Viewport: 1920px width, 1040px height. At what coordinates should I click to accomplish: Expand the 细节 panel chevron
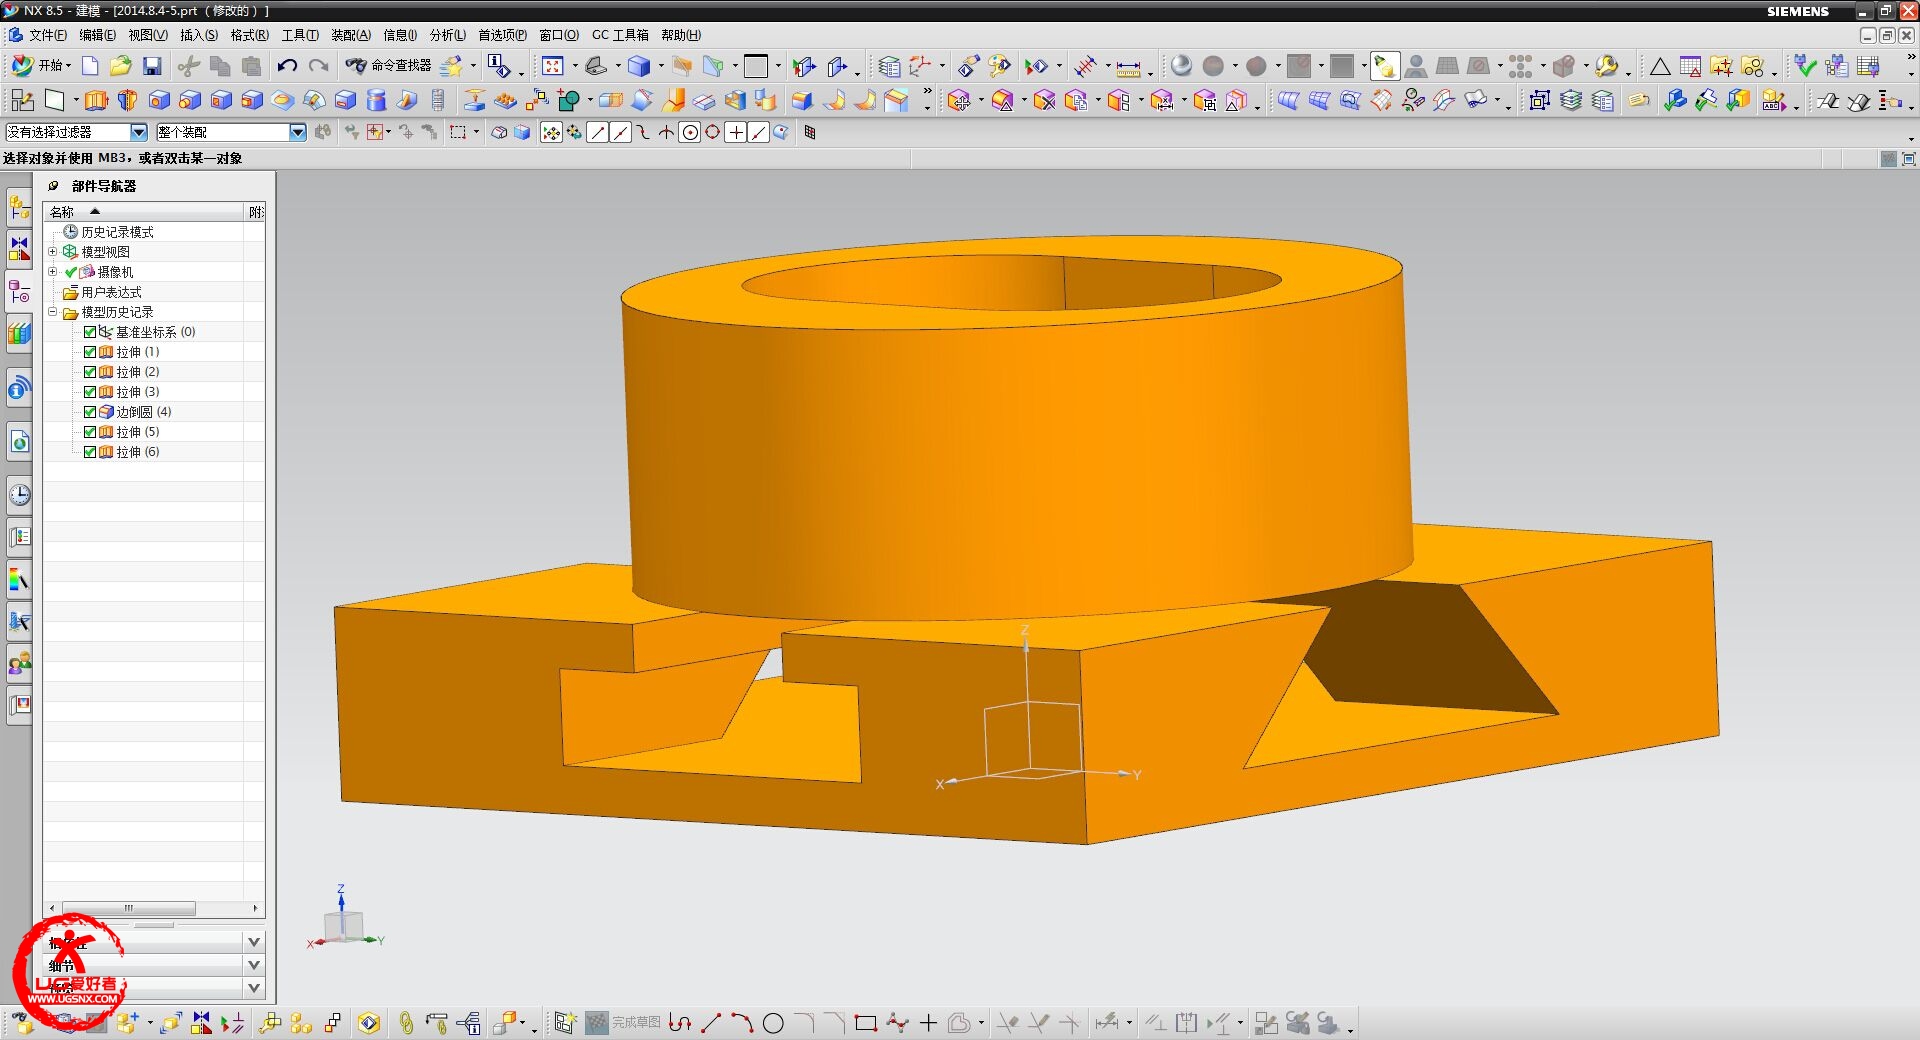(254, 965)
